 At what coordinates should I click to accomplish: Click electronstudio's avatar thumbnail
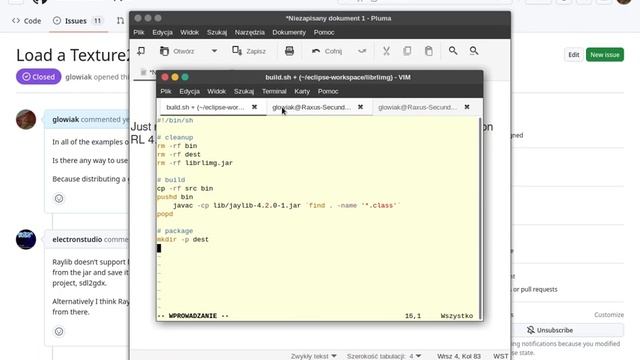[26, 239]
